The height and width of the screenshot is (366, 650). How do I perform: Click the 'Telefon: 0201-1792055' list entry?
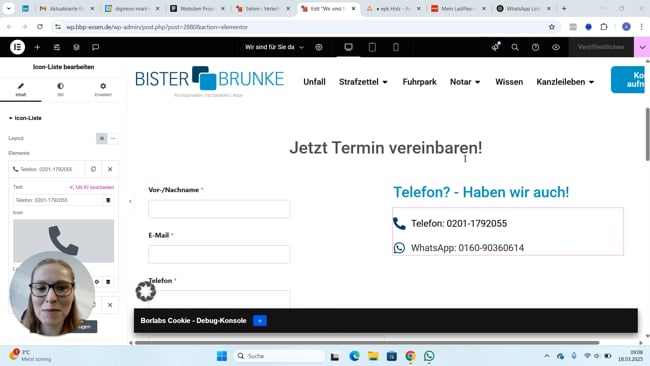click(x=459, y=223)
